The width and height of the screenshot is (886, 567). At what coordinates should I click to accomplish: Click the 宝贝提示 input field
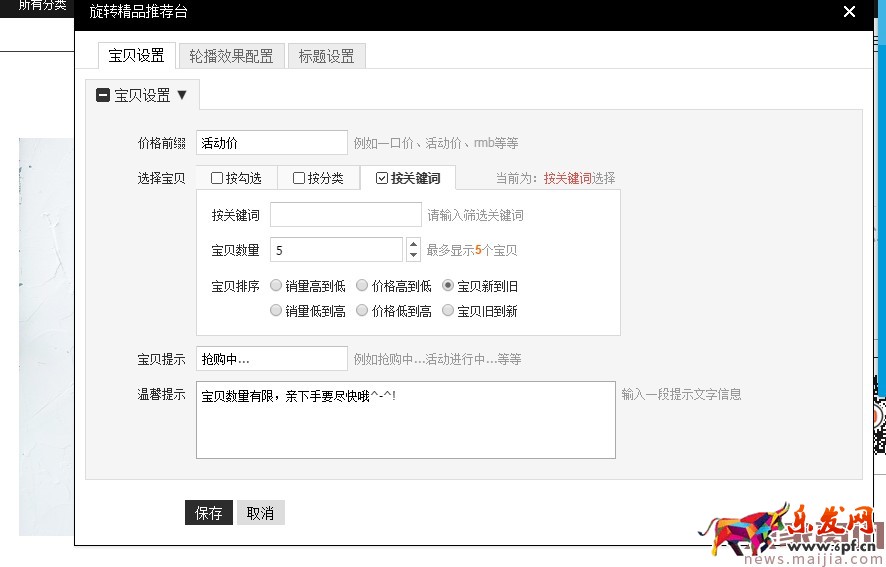[x=272, y=358]
